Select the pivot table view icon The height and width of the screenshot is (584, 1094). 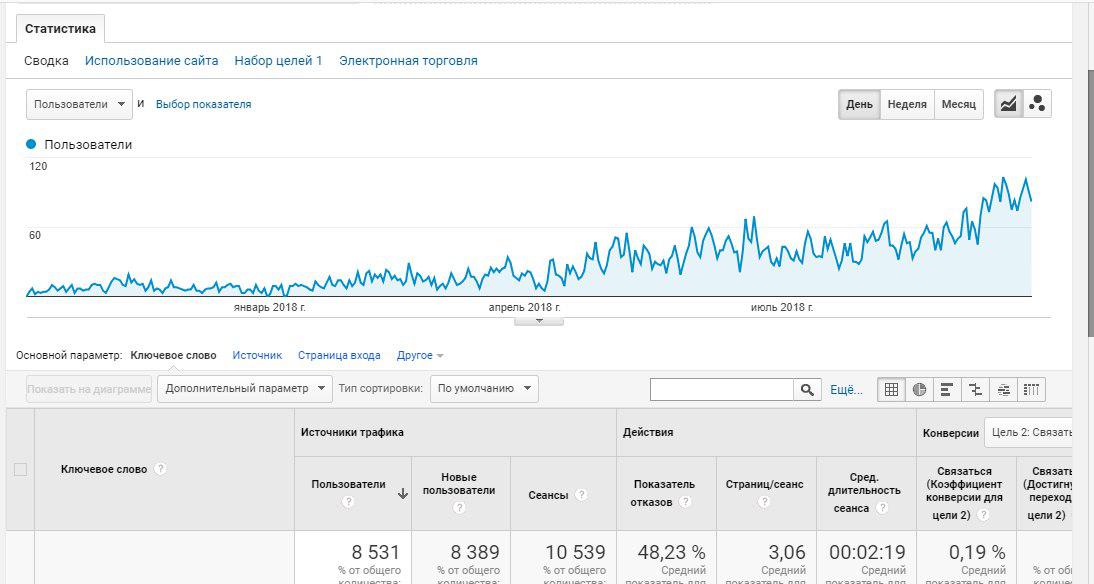(x=1032, y=389)
